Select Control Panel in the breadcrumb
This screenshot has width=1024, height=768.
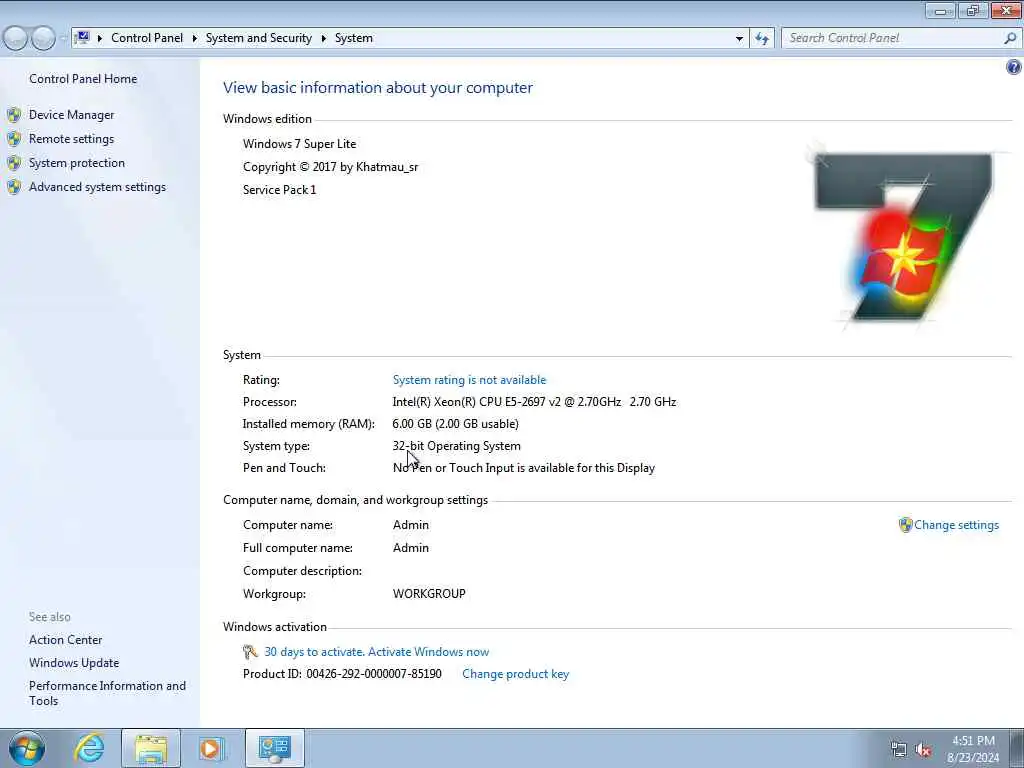pos(147,38)
